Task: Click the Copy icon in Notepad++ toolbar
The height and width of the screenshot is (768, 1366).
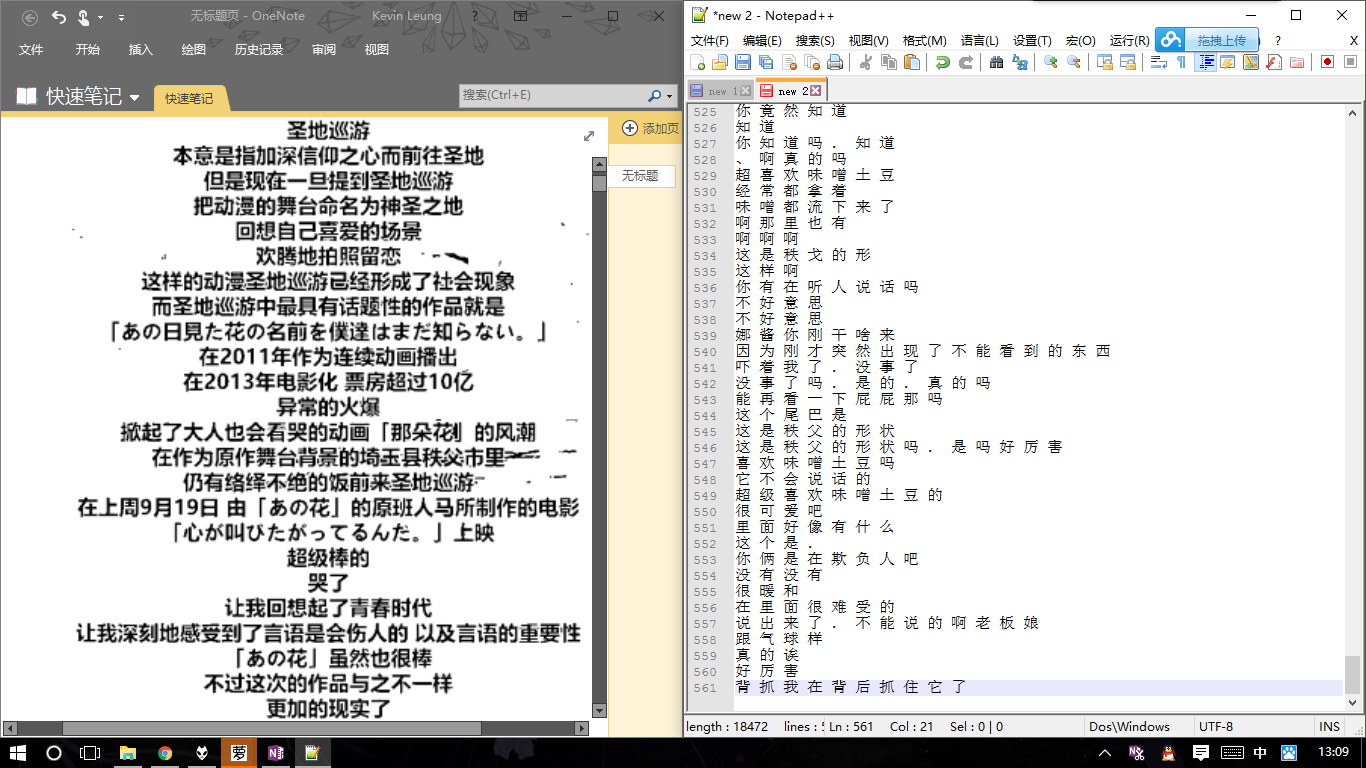Action: (889, 62)
